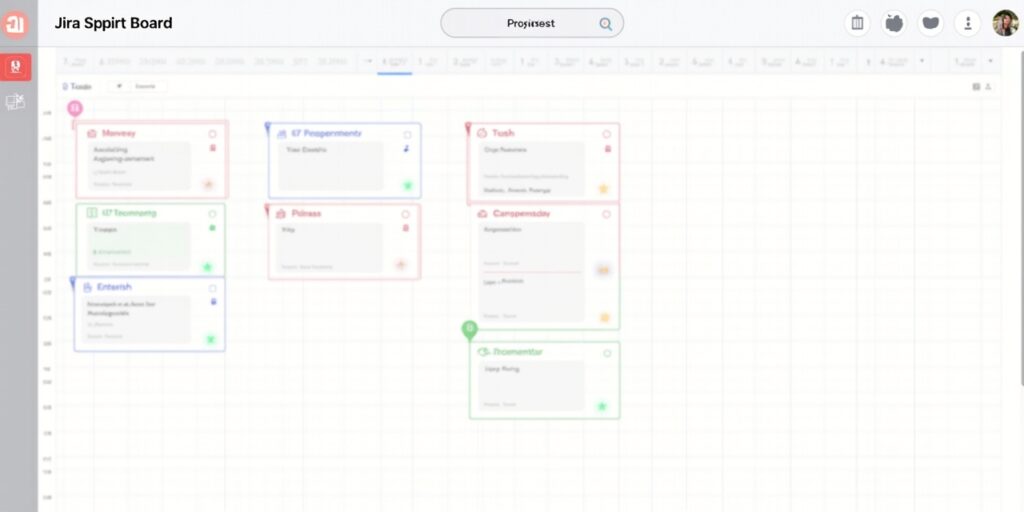Tick the checkbox on the Pilrass card

(x=405, y=215)
